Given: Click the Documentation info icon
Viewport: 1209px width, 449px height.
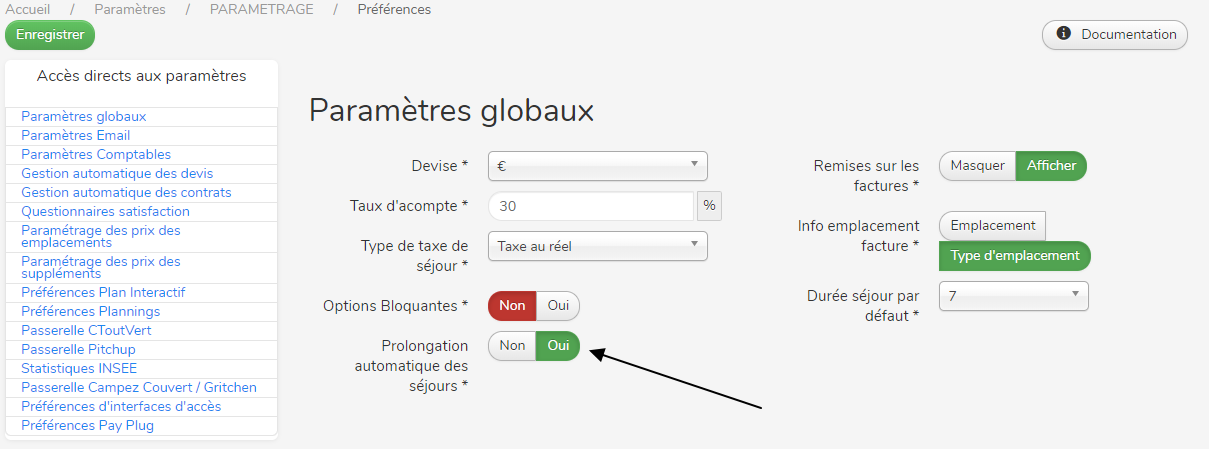Looking at the screenshot, I should pyautogui.click(x=1063, y=34).
